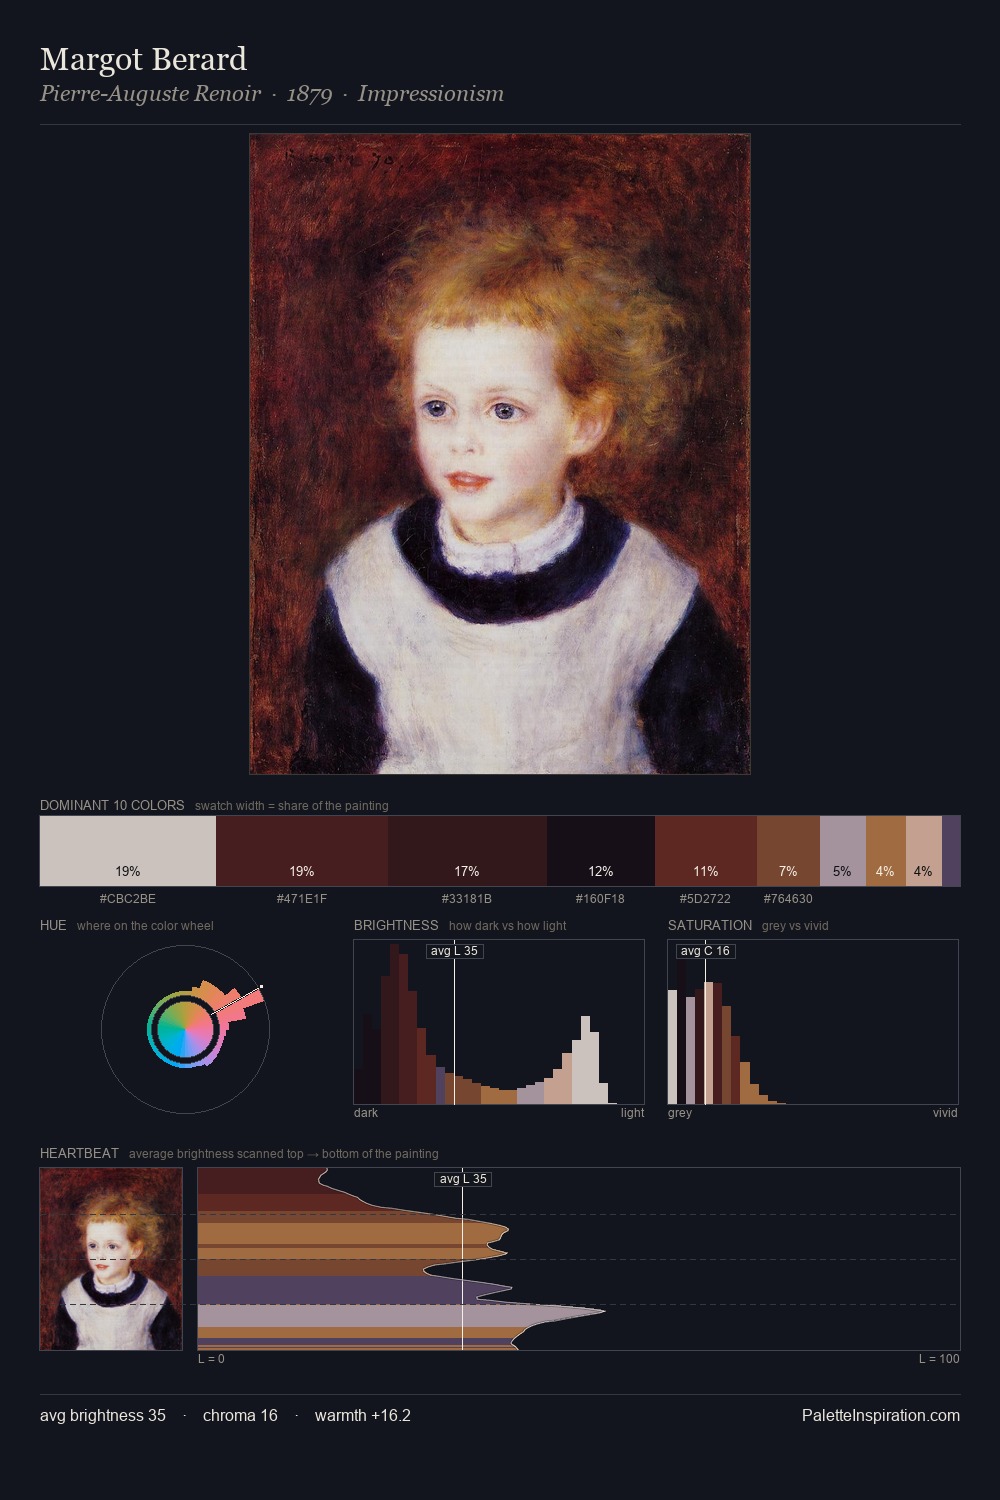Click the 'light' axis label of Brightness chart
The height and width of the screenshot is (1500, 1000).
point(633,1113)
